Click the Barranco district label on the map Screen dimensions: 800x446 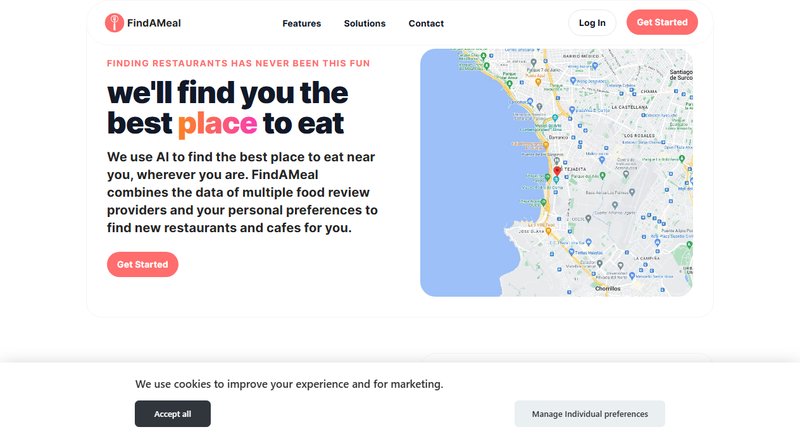point(558,137)
